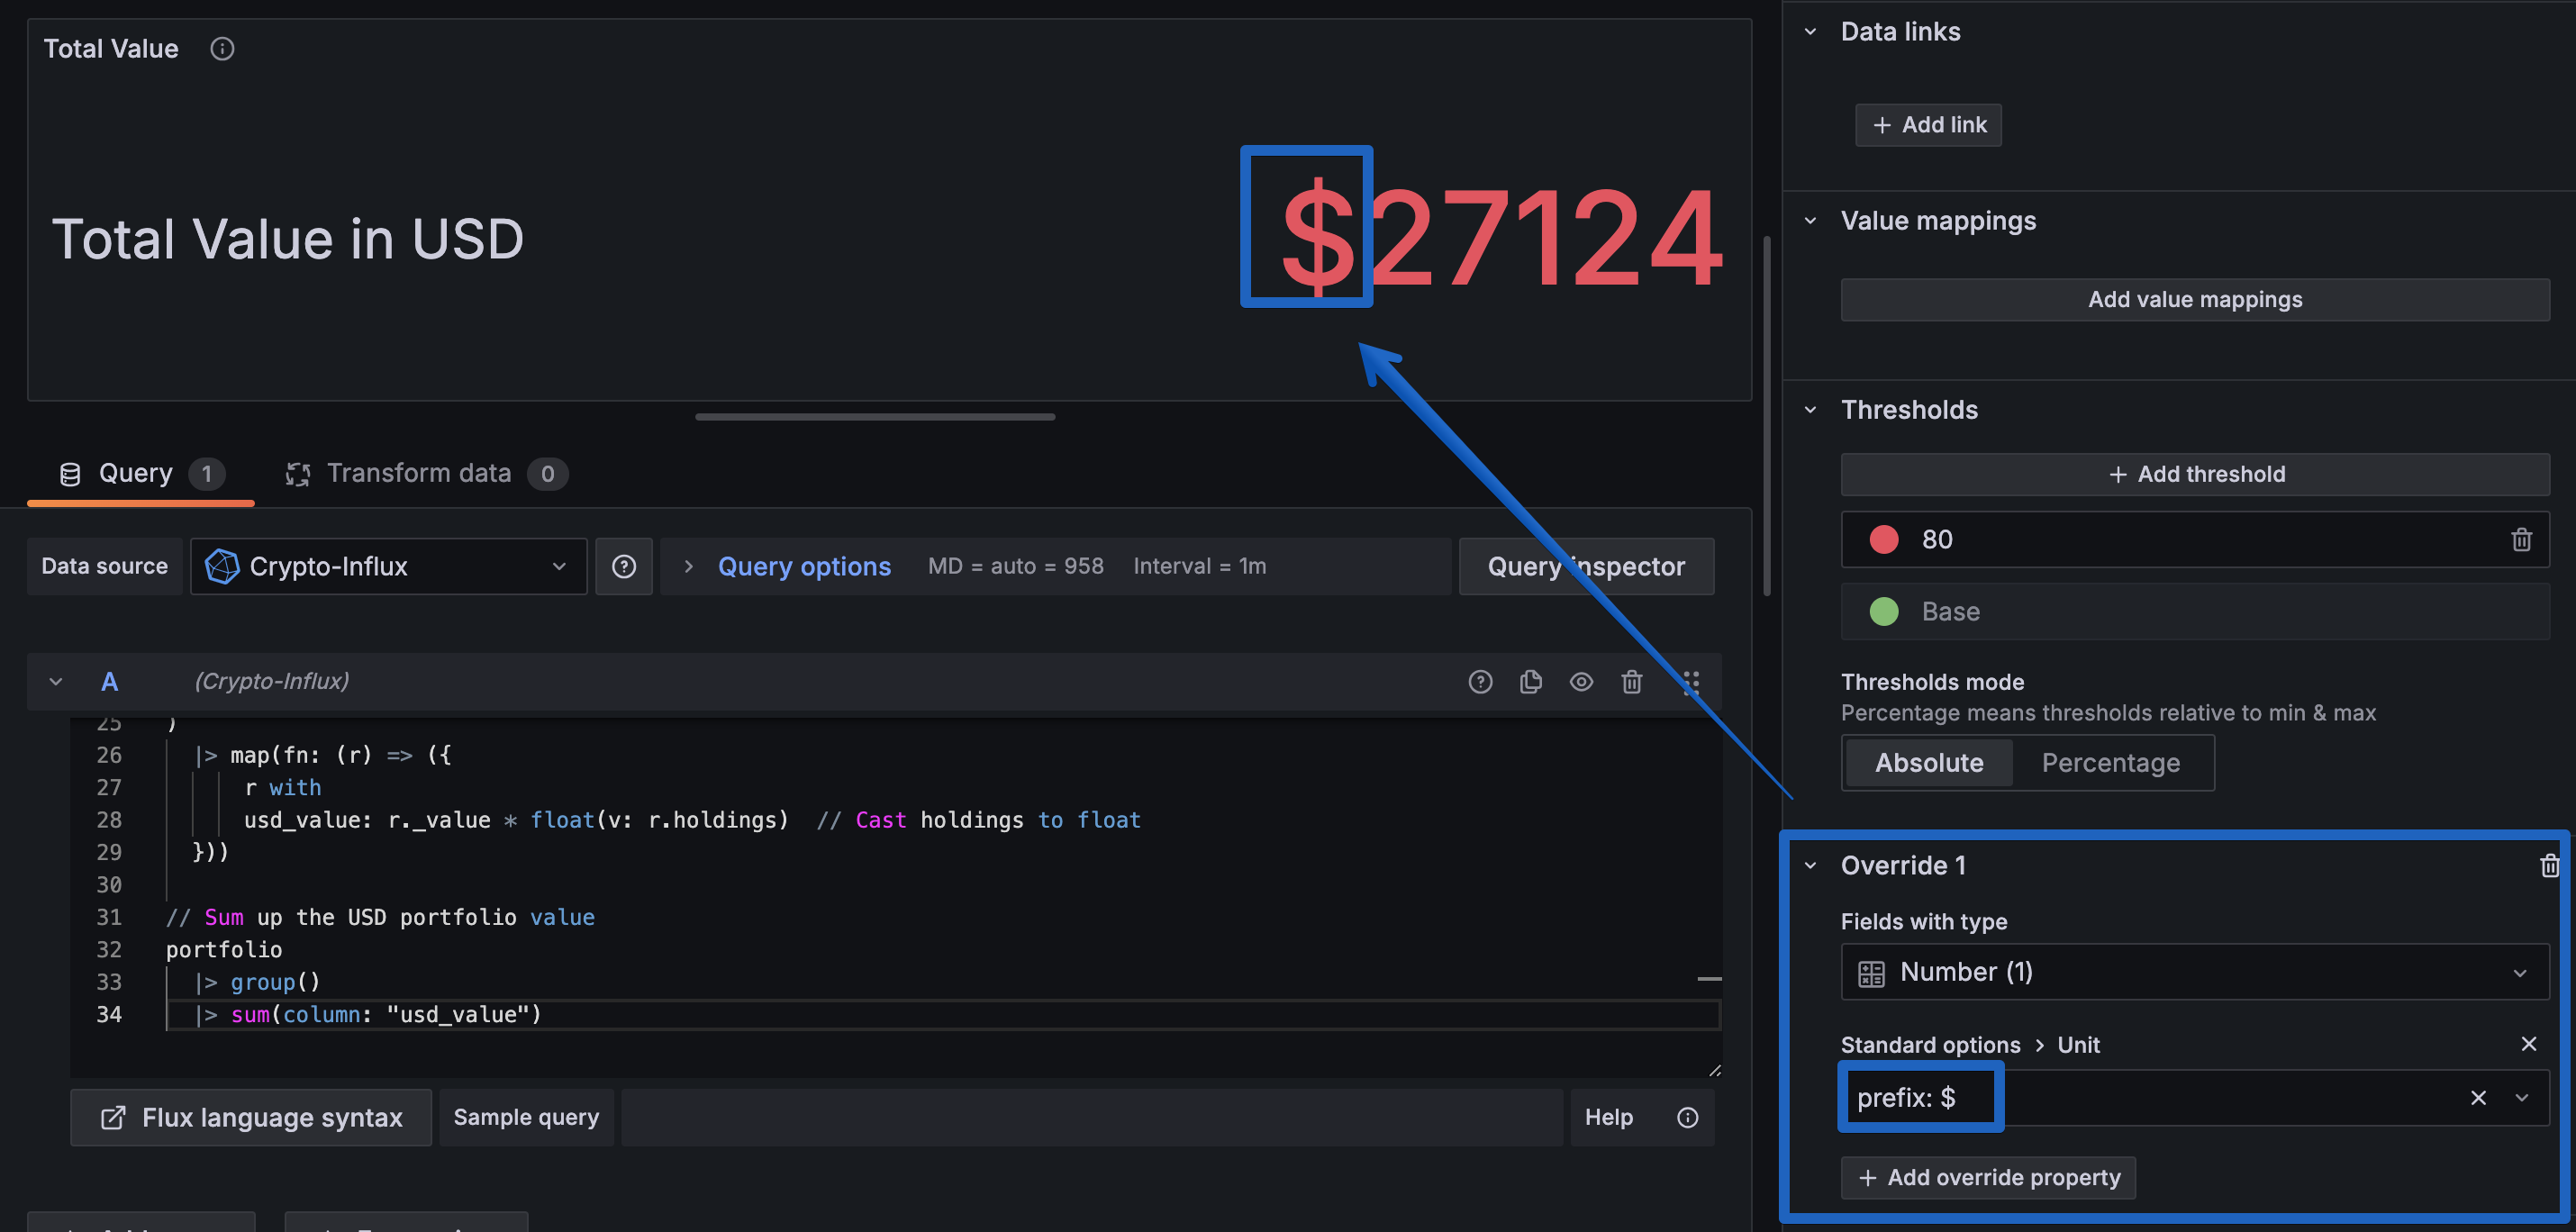Delete the 80 threshold via its trash icon
The height and width of the screenshot is (1232, 2576).
[x=2522, y=539]
